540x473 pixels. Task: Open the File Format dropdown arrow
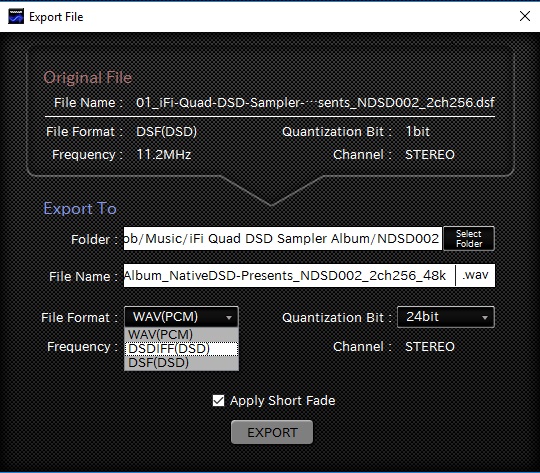click(x=229, y=318)
